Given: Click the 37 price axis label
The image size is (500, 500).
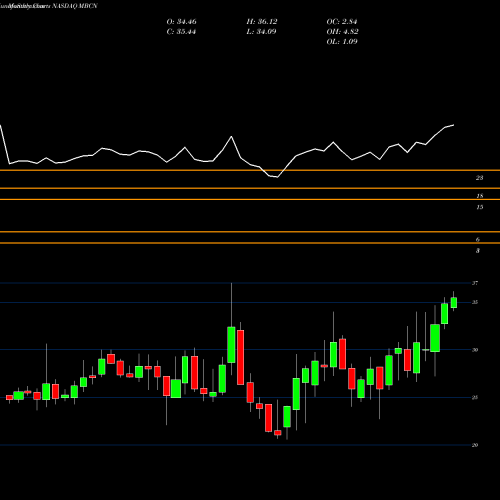Looking at the screenshot, I should 475,283.
